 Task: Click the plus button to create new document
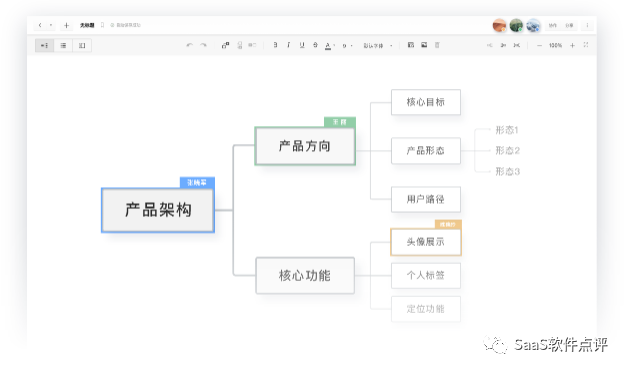(66, 25)
